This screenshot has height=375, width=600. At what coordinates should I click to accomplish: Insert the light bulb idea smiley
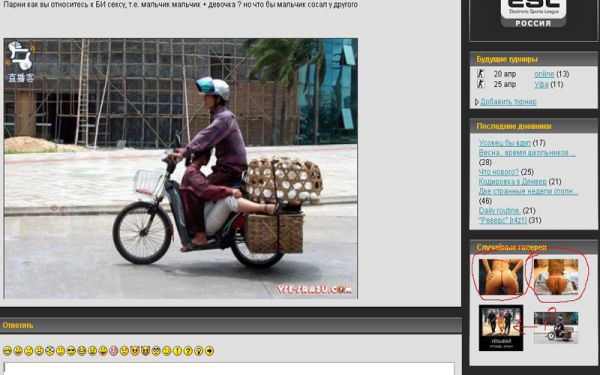[199, 351]
